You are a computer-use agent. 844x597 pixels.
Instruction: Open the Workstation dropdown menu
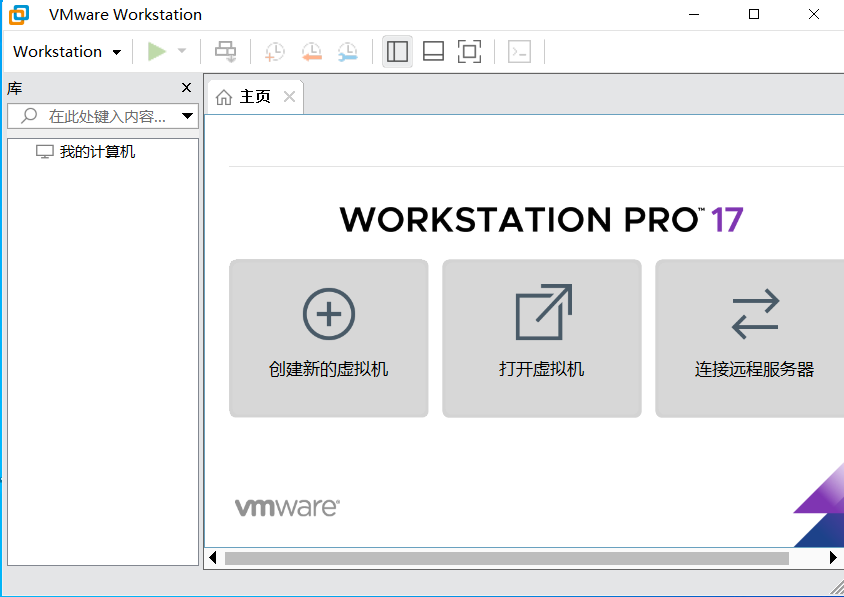pos(67,52)
